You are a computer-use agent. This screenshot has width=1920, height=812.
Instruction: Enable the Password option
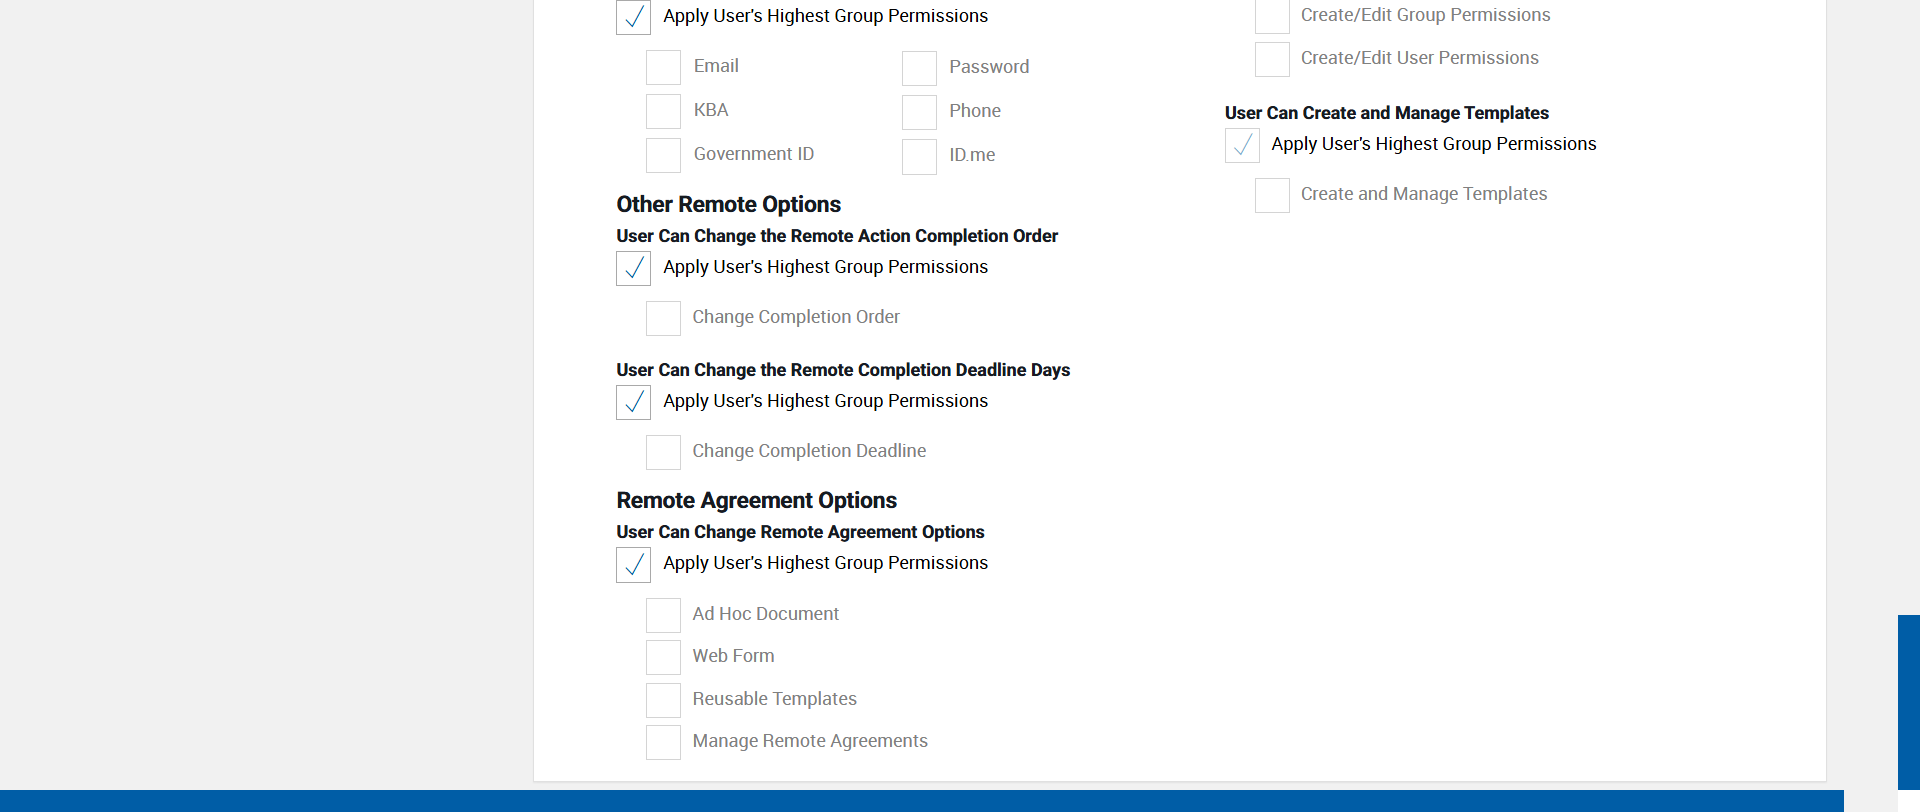click(919, 68)
